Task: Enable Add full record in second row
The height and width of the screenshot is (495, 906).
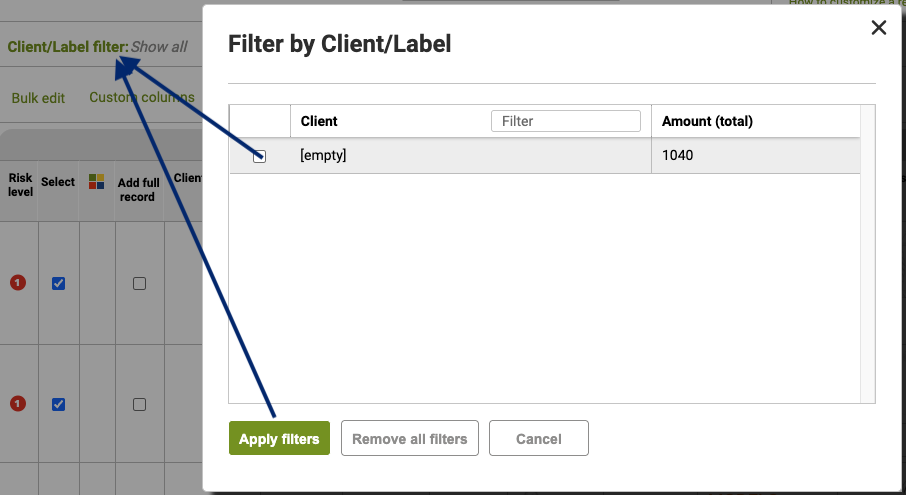Action: point(139,404)
